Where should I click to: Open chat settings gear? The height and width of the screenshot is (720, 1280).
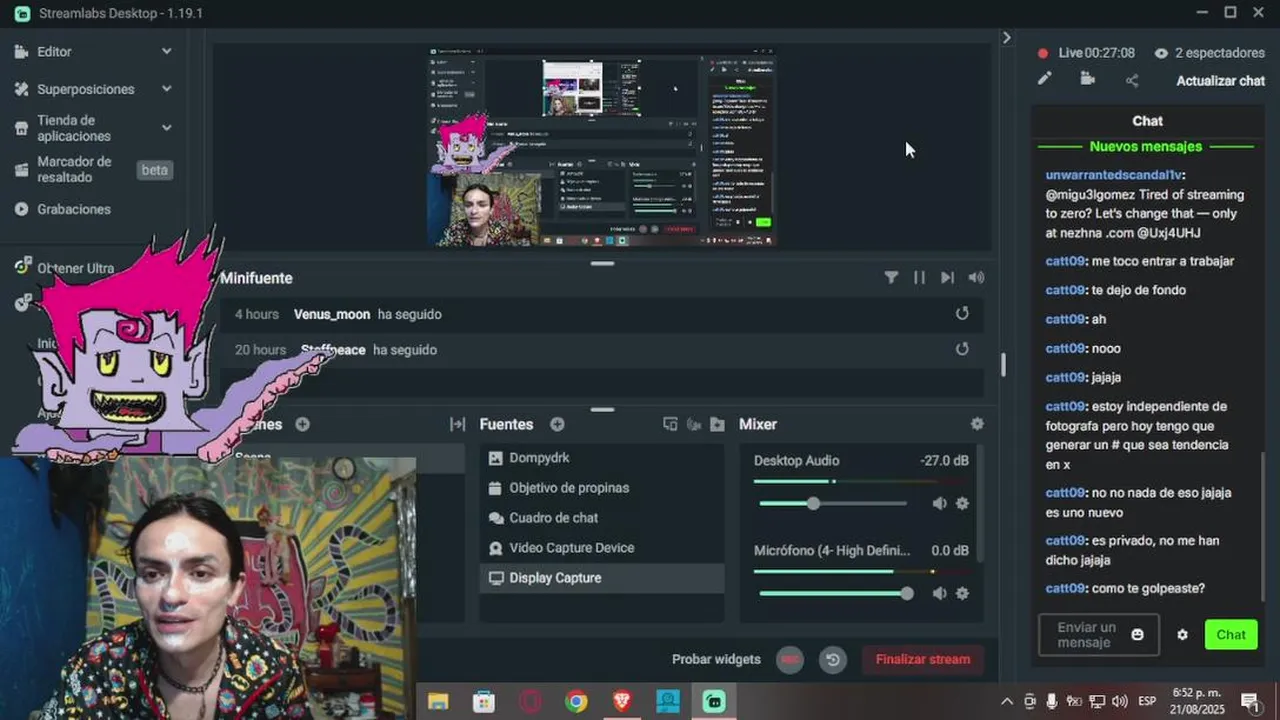(x=1182, y=635)
